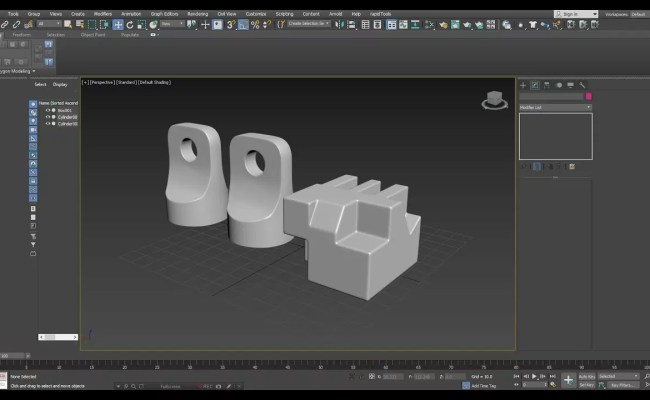Viewport: 650px width, 400px height.
Task: Select the Move transform tool
Action: (x=118, y=25)
